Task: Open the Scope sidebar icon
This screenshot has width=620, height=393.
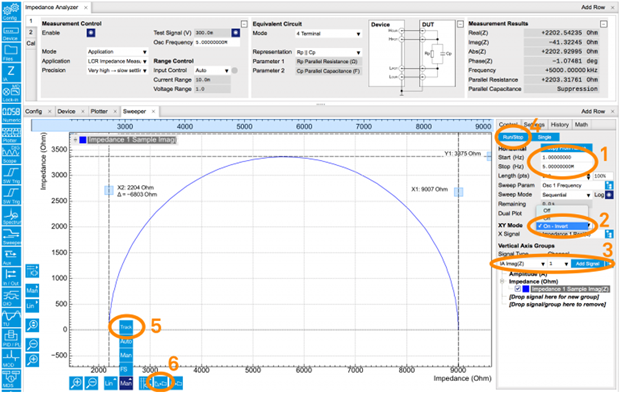Action: click(11, 155)
